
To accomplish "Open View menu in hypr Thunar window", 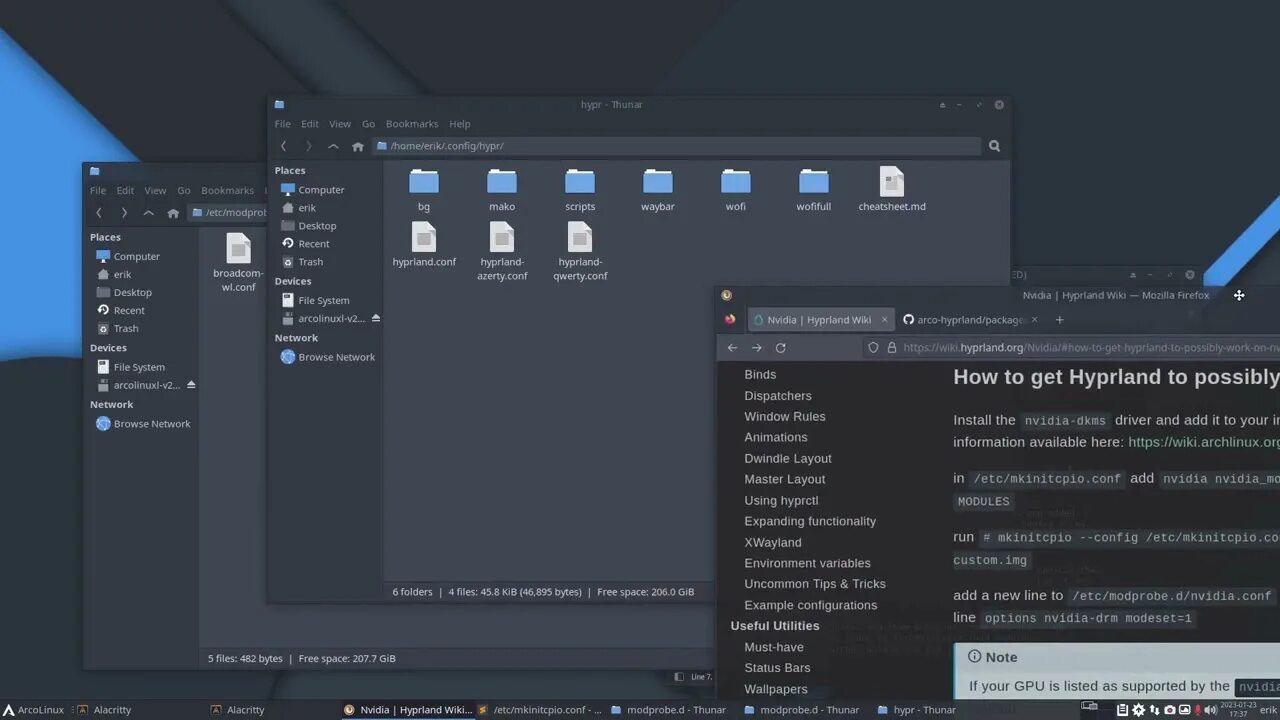I will [x=340, y=124].
